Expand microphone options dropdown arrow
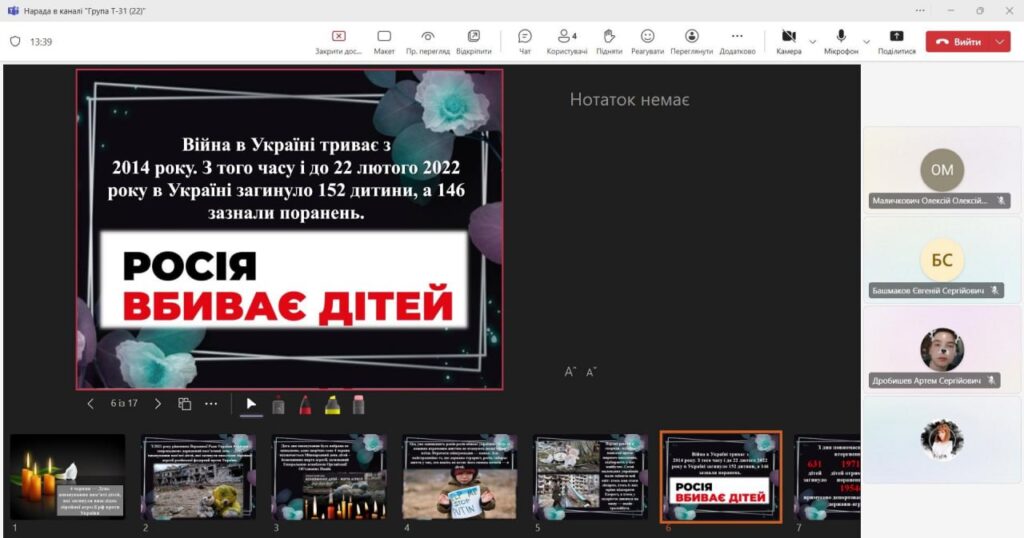 (866, 42)
